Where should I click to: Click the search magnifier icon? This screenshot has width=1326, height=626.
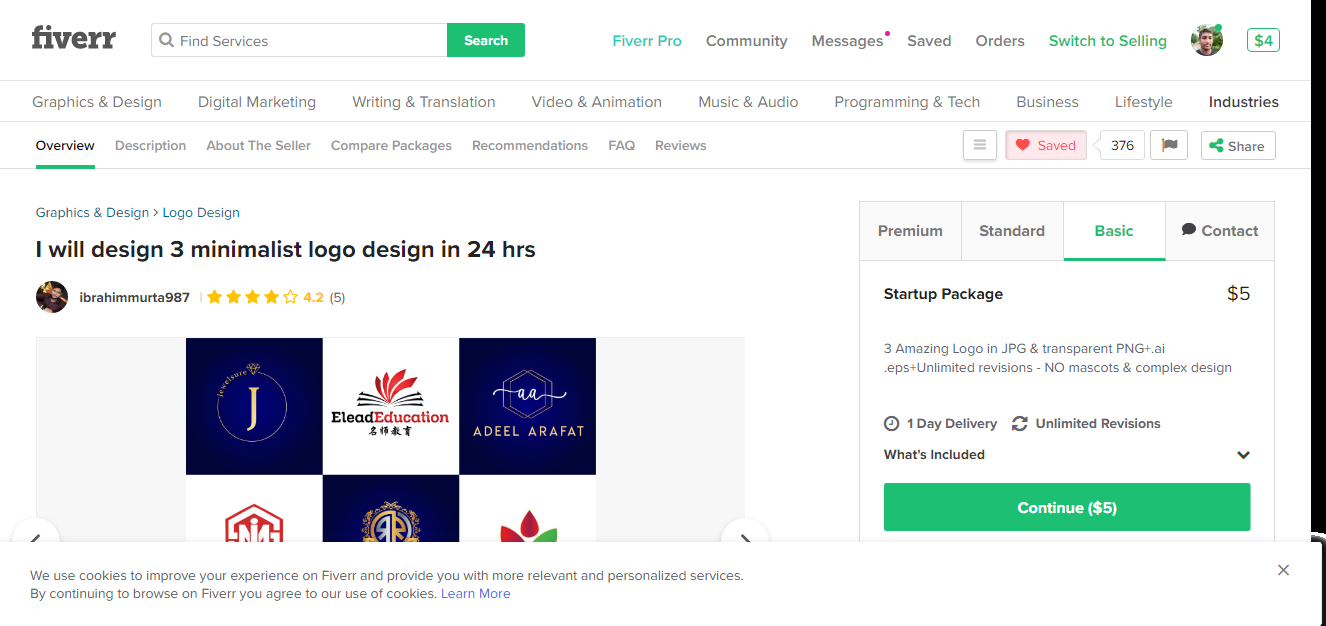(165, 40)
